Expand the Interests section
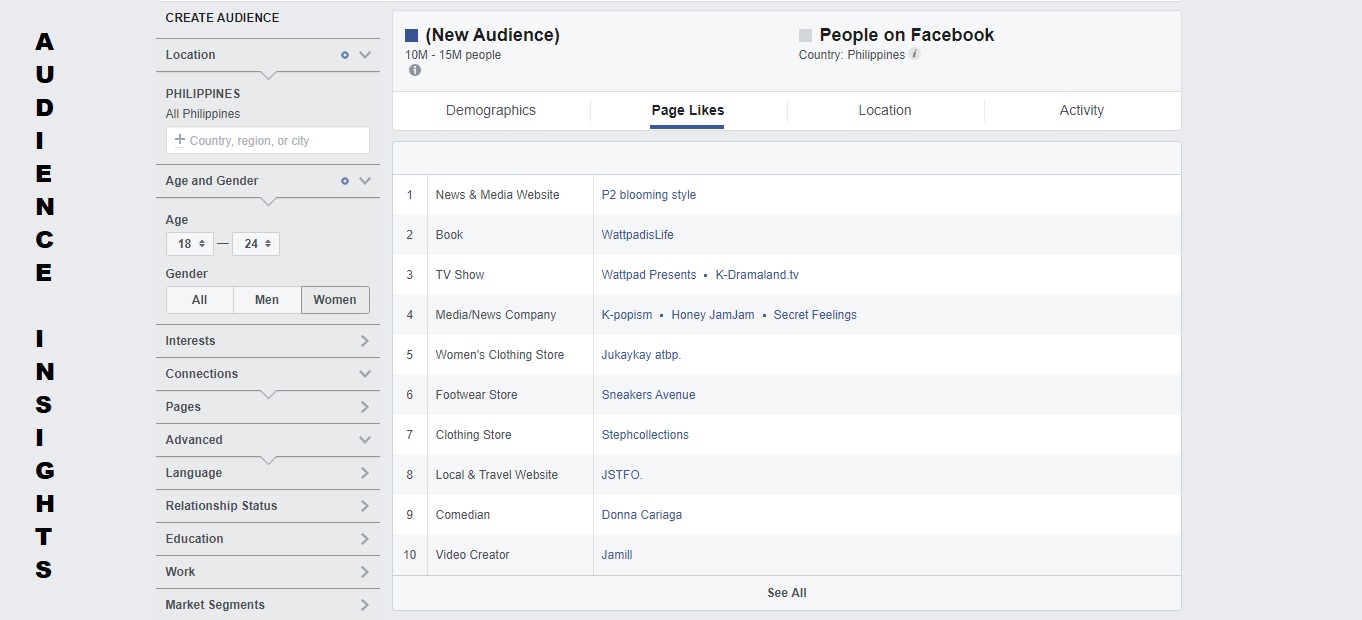The image size is (1362, 620). (267, 341)
